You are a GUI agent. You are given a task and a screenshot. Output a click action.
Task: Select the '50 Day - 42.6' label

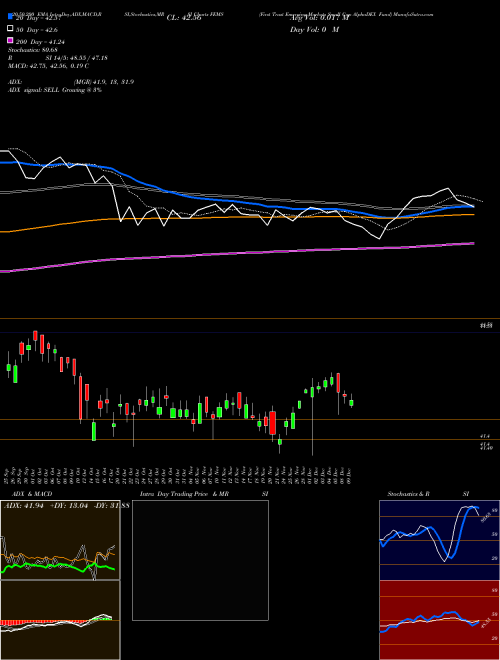pyautogui.click(x=37, y=29)
